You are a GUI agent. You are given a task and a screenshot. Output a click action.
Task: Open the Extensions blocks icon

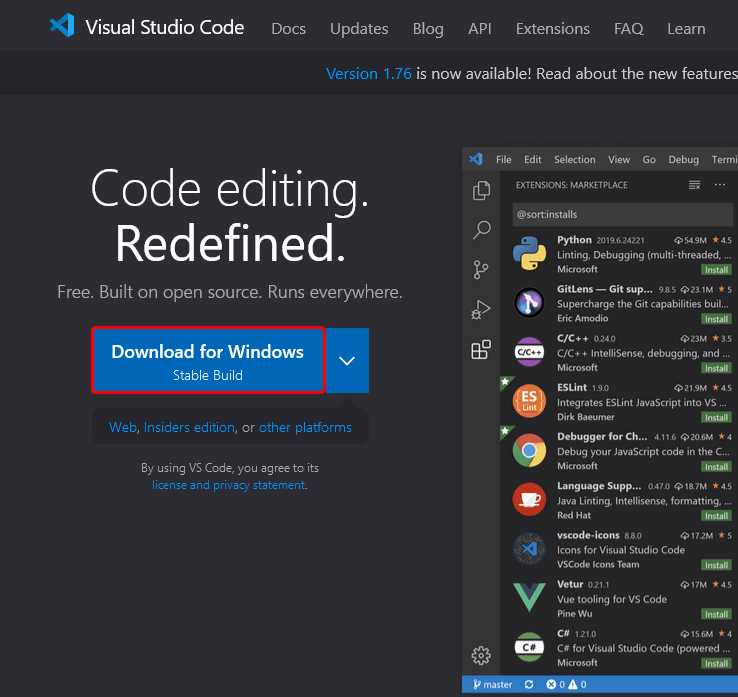coord(481,350)
